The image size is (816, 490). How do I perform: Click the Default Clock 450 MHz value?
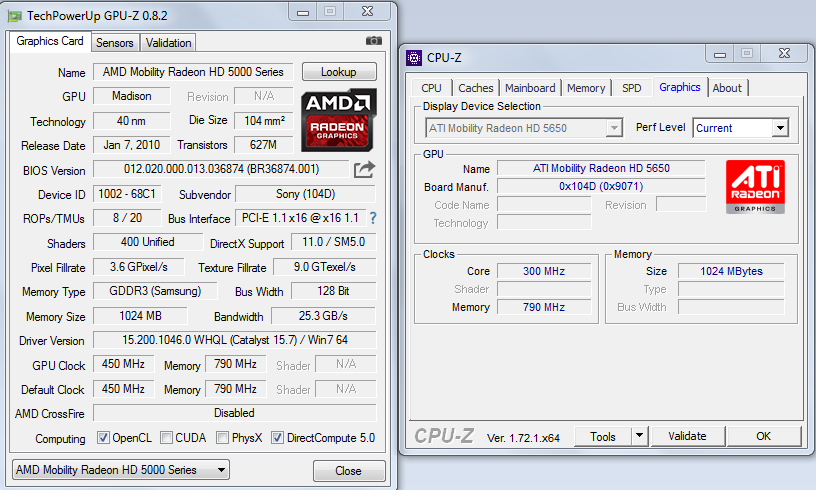pos(123,389)
